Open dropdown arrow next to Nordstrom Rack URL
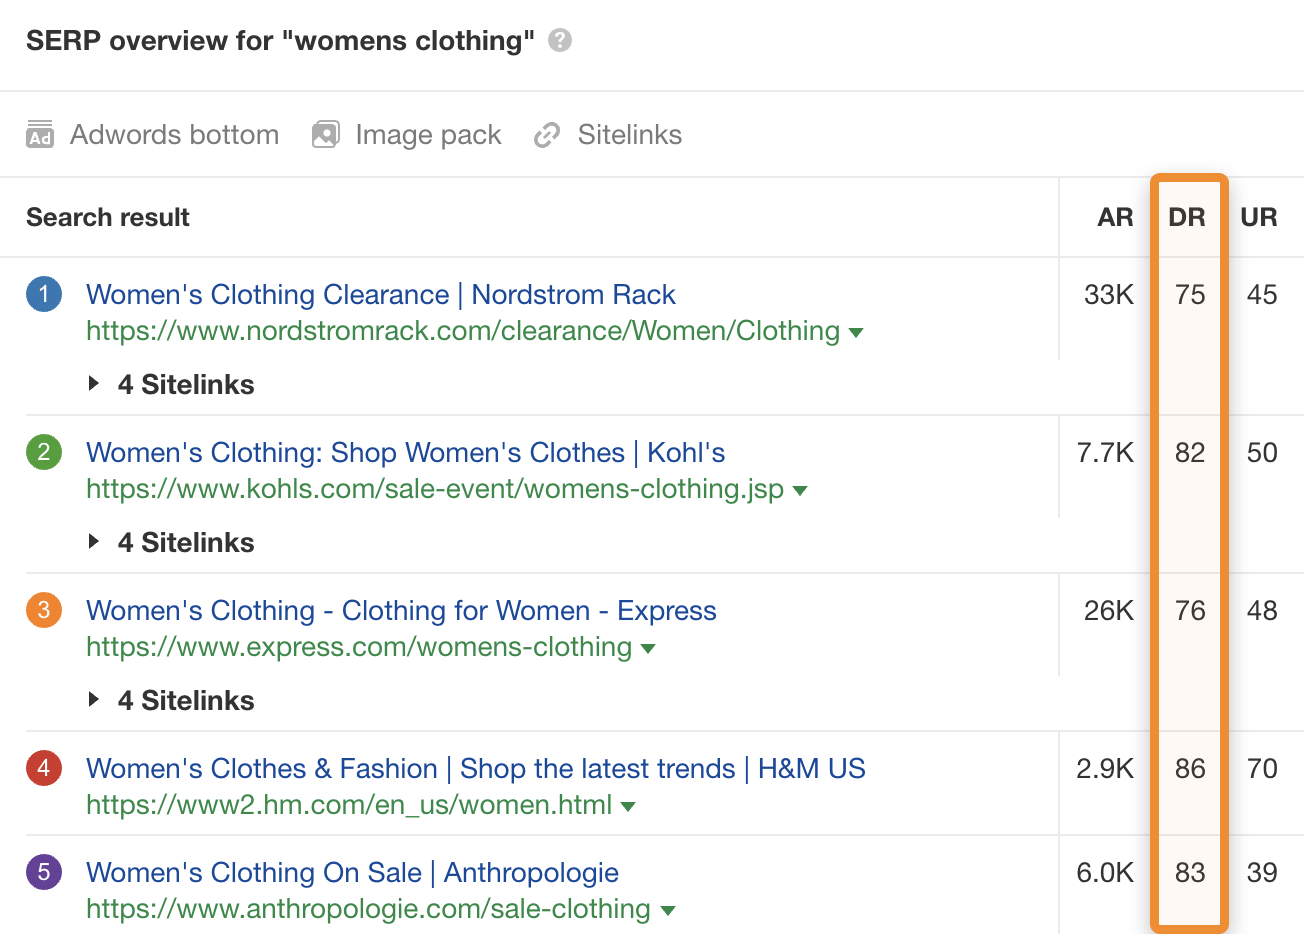The image size is (1304, 934). pos(856,332)
